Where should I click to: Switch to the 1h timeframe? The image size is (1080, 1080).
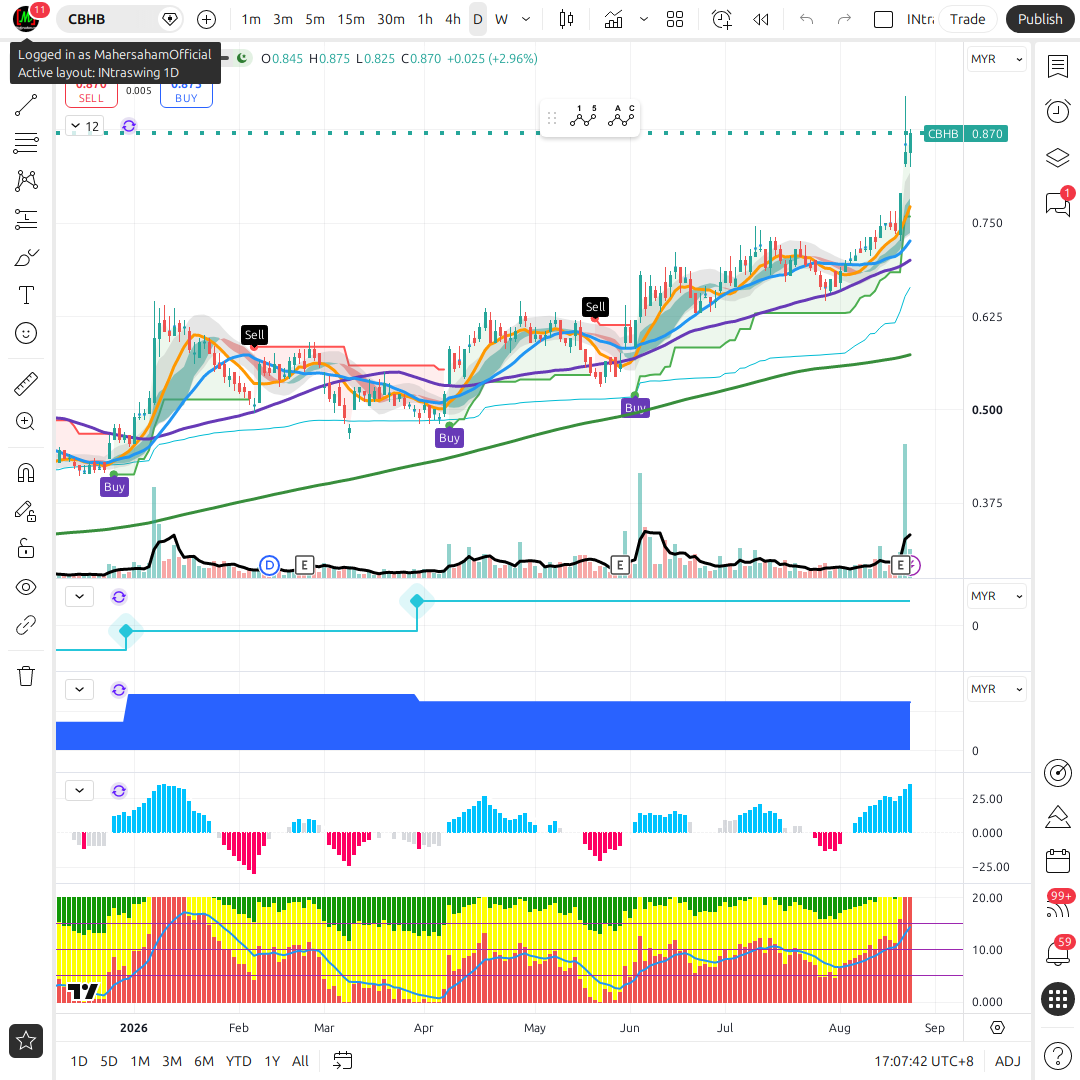pos(425,19)
